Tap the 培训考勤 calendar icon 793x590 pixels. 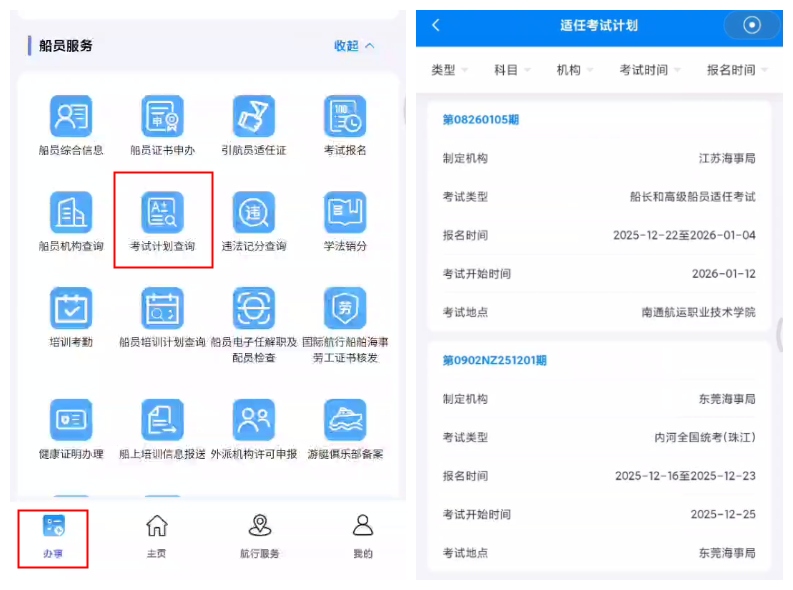tap(71, 308)
